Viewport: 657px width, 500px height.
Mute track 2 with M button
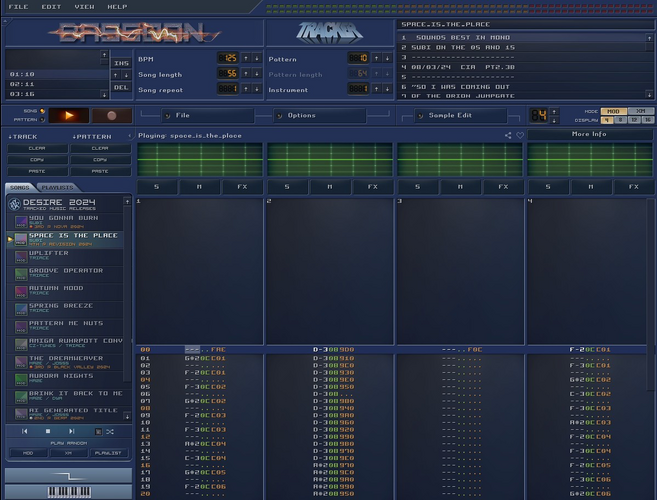pyautogui.click(x=330, y=187)
